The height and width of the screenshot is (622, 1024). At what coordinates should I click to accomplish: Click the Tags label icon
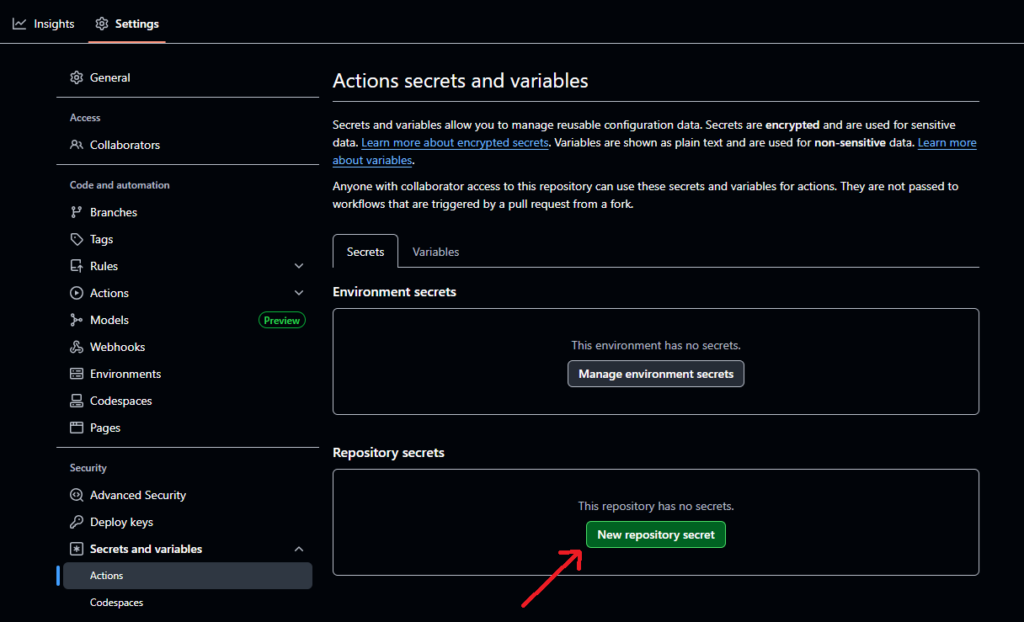[77, 239]
